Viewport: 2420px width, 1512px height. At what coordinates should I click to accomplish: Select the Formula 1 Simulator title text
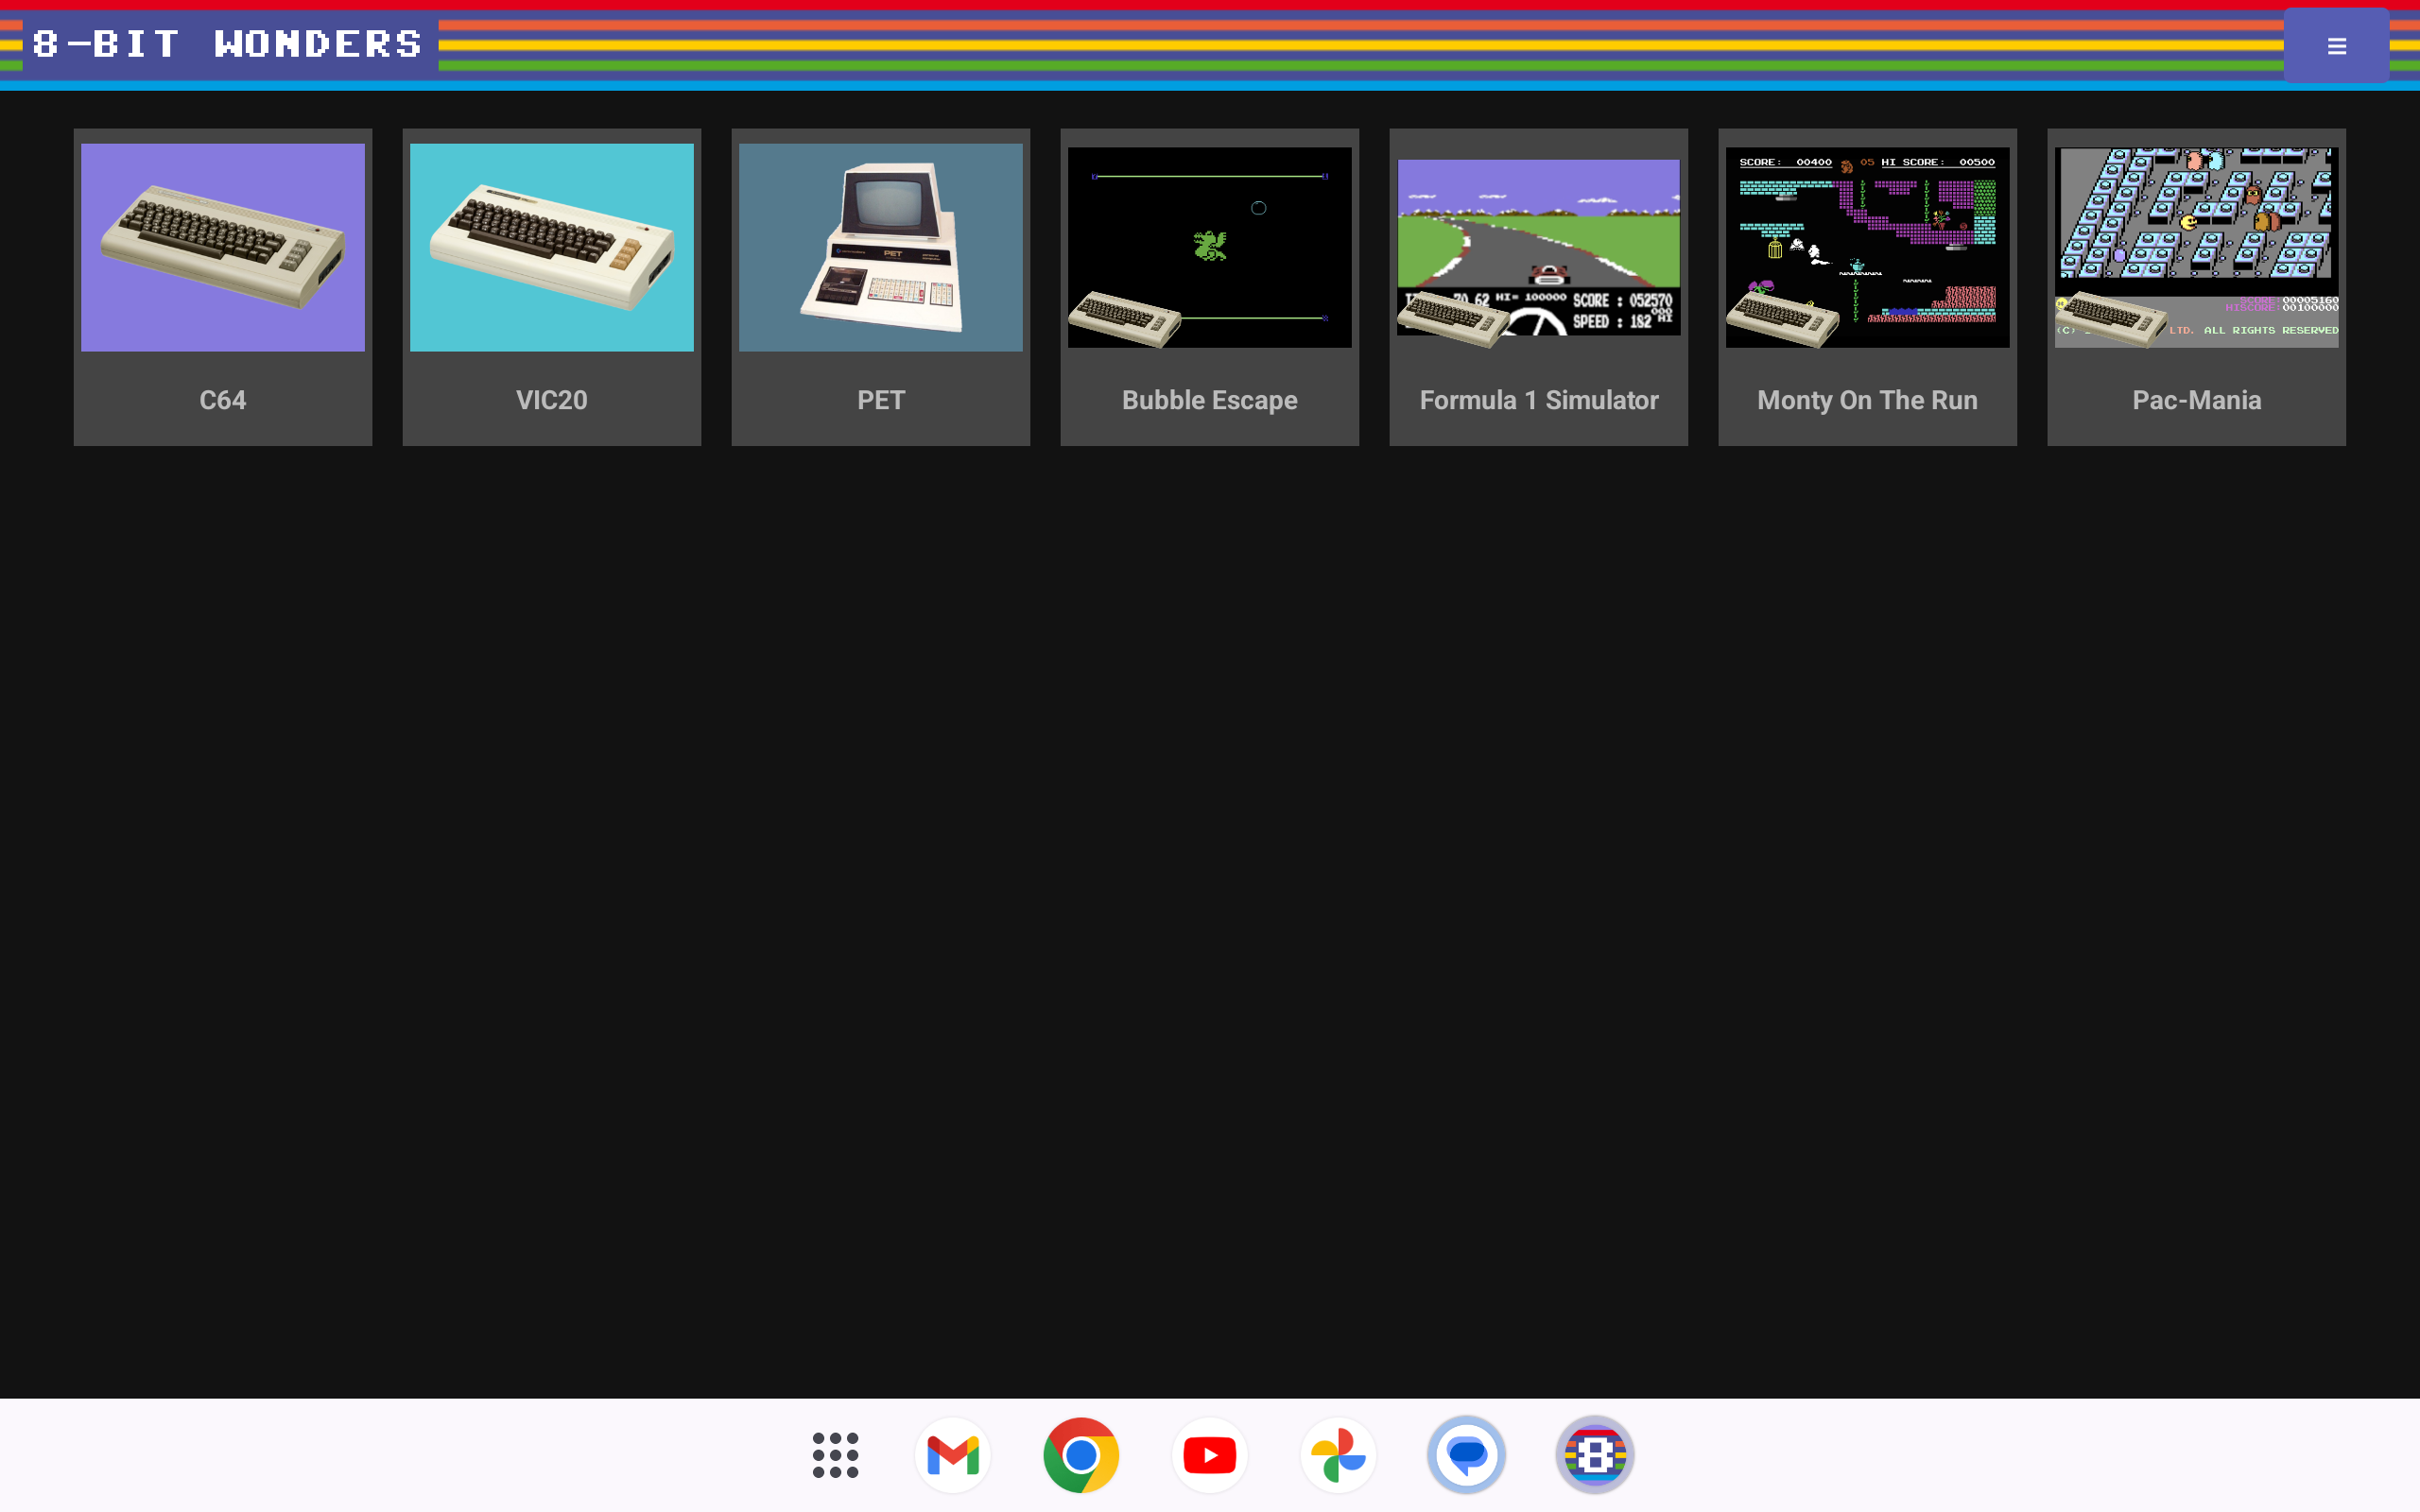tap(1539, 400)
